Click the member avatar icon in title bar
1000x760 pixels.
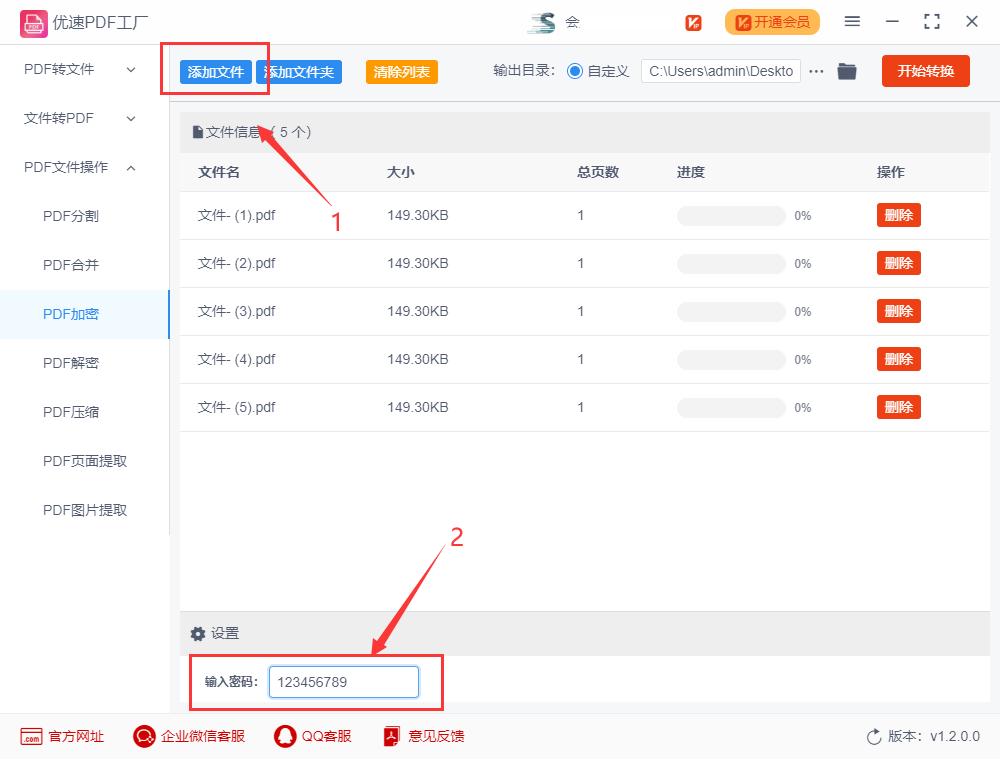coord(540,21)
